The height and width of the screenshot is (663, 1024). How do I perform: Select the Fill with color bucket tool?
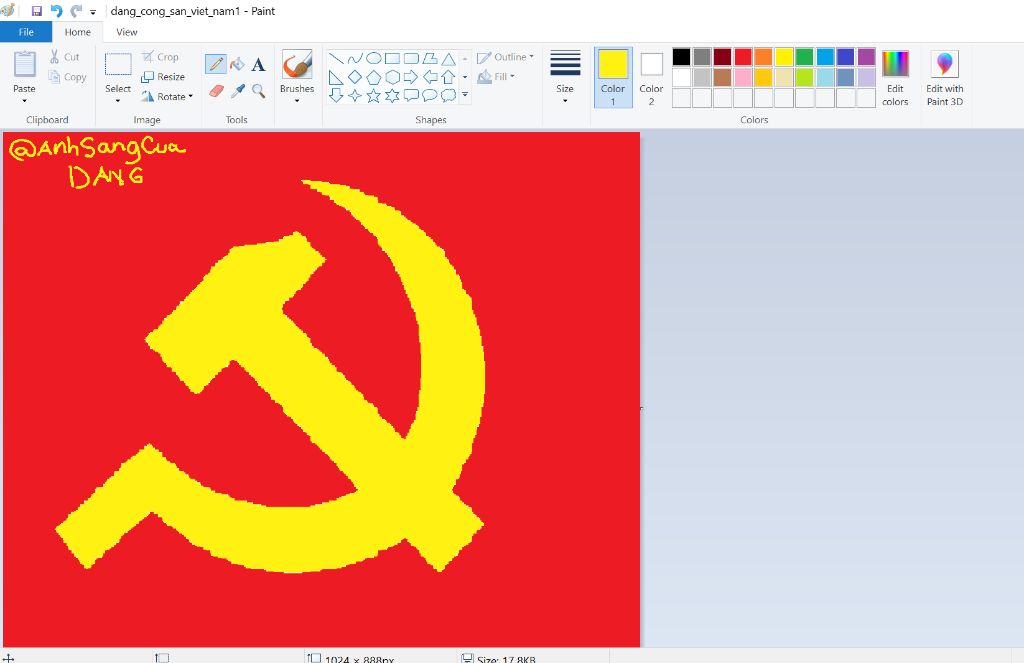pos(237,64)
